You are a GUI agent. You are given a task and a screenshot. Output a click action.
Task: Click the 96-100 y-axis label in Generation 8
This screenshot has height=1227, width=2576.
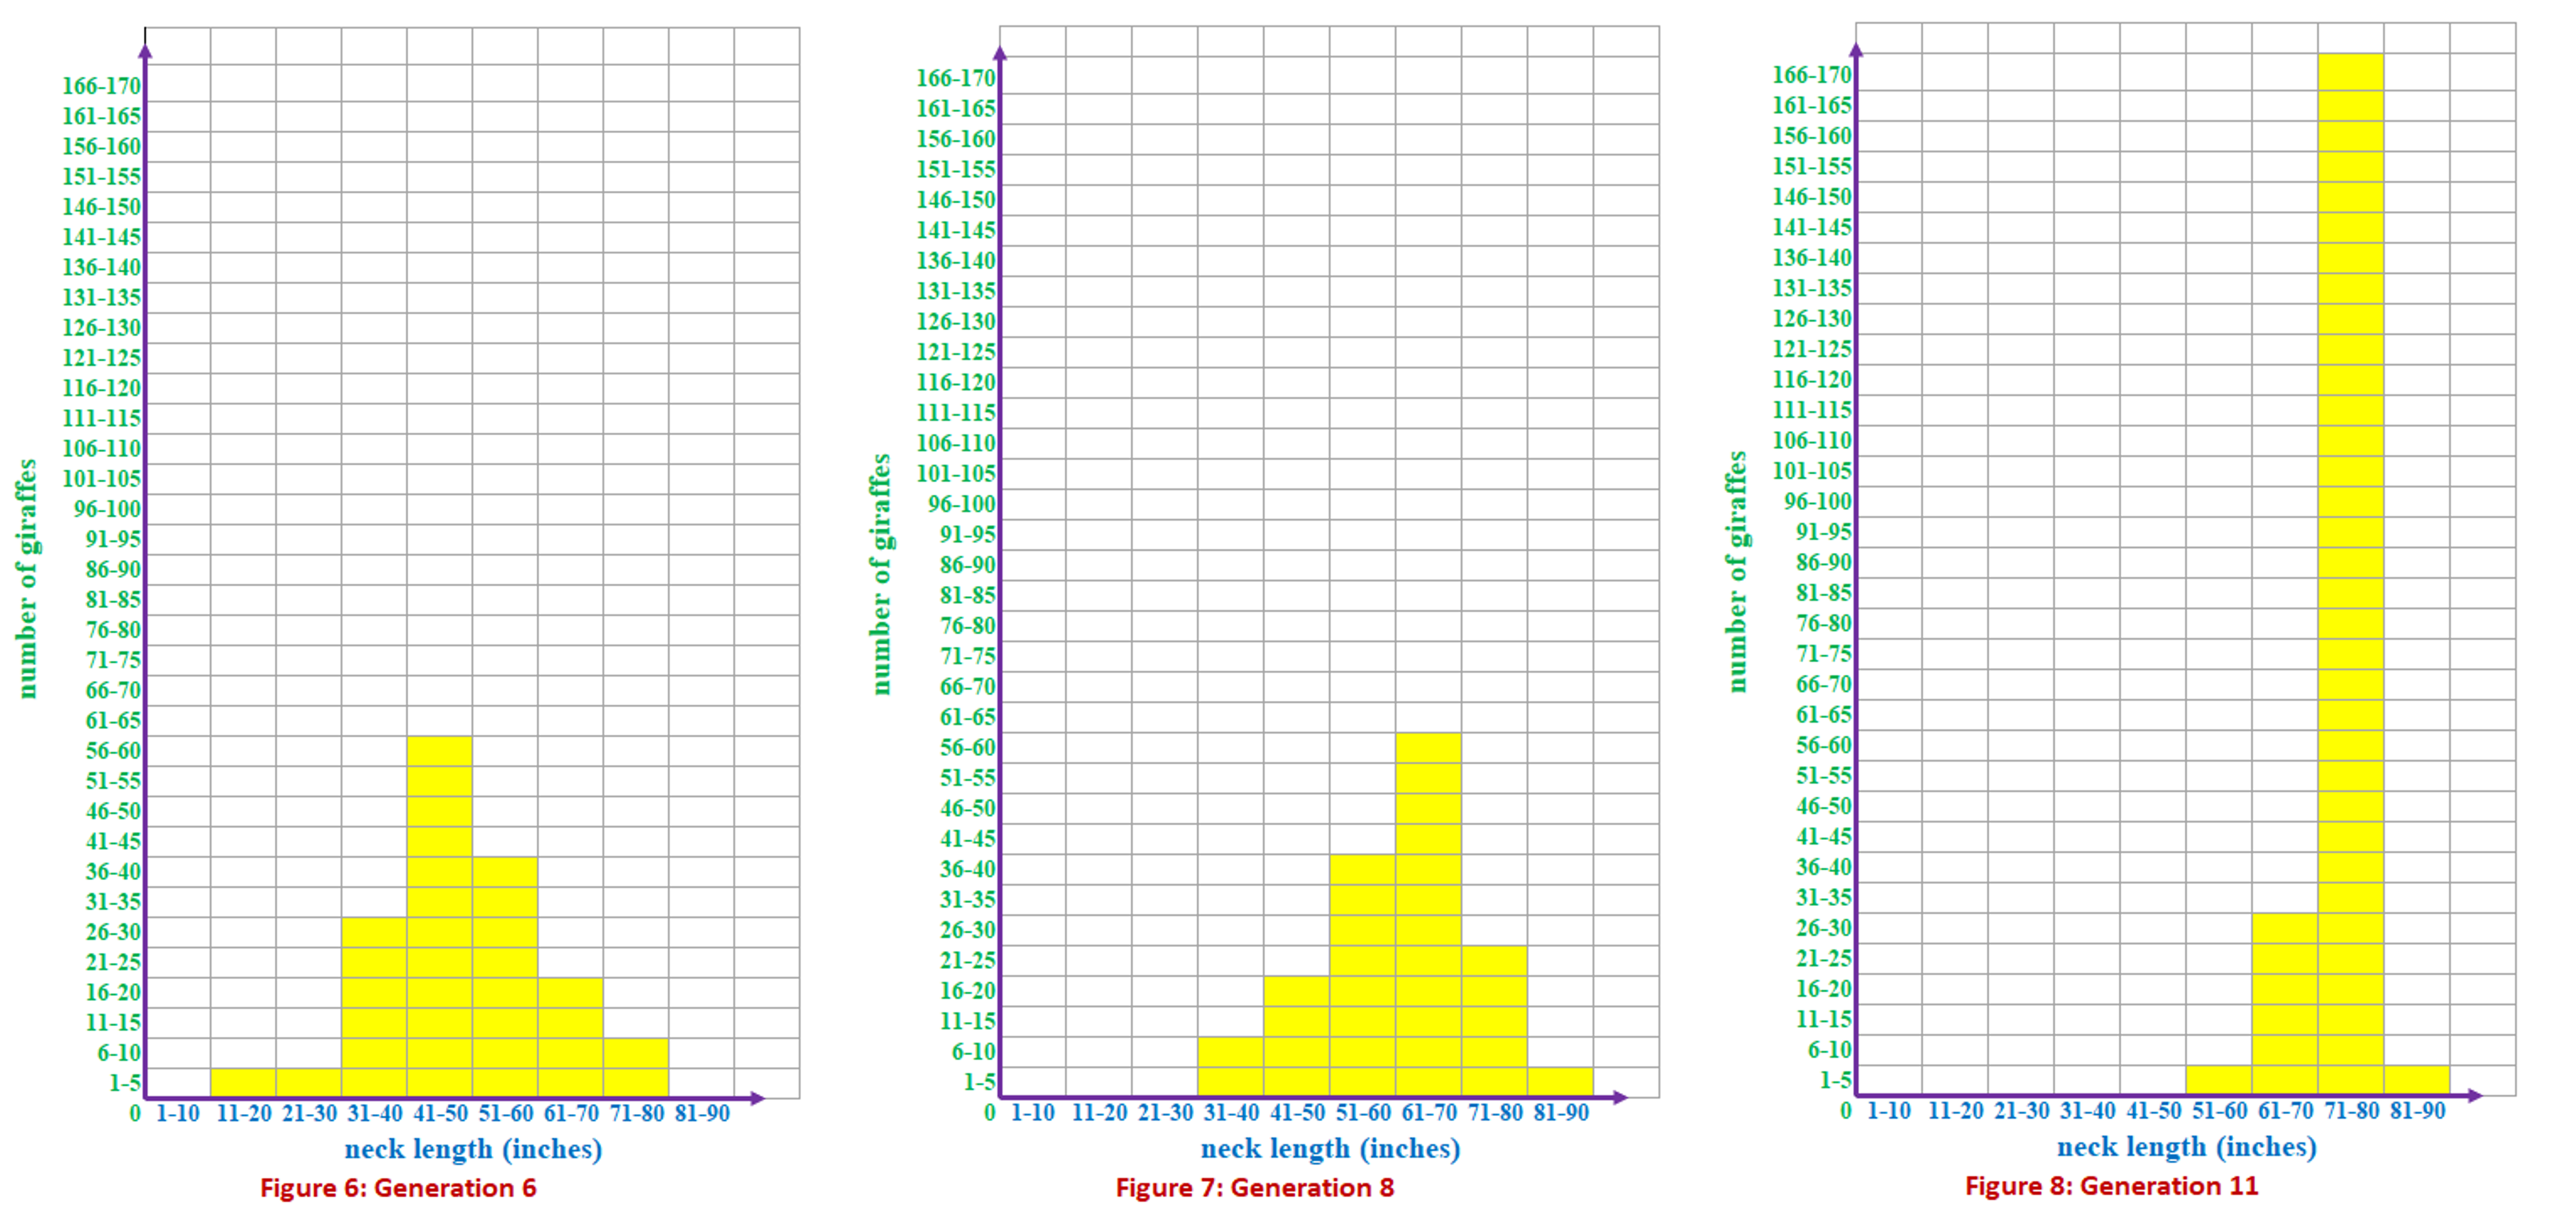961,504
